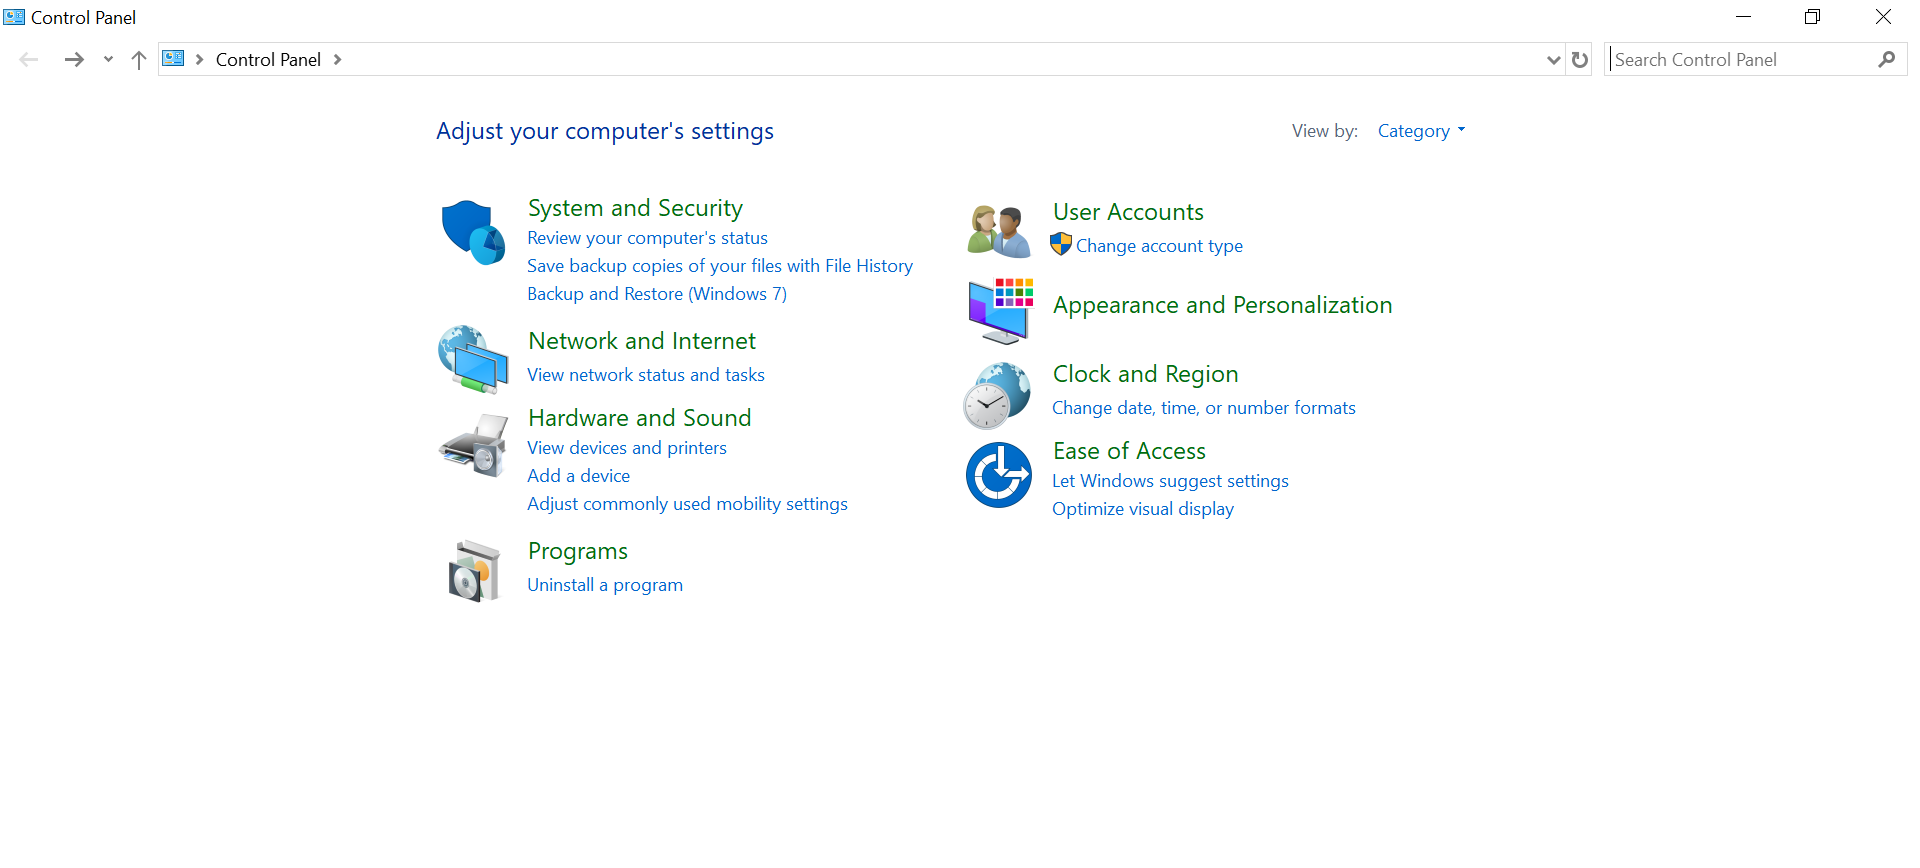This screenshot has width=1920, height=868.
Task: Click the Search Control Panel field
Action: (1740, 60)
